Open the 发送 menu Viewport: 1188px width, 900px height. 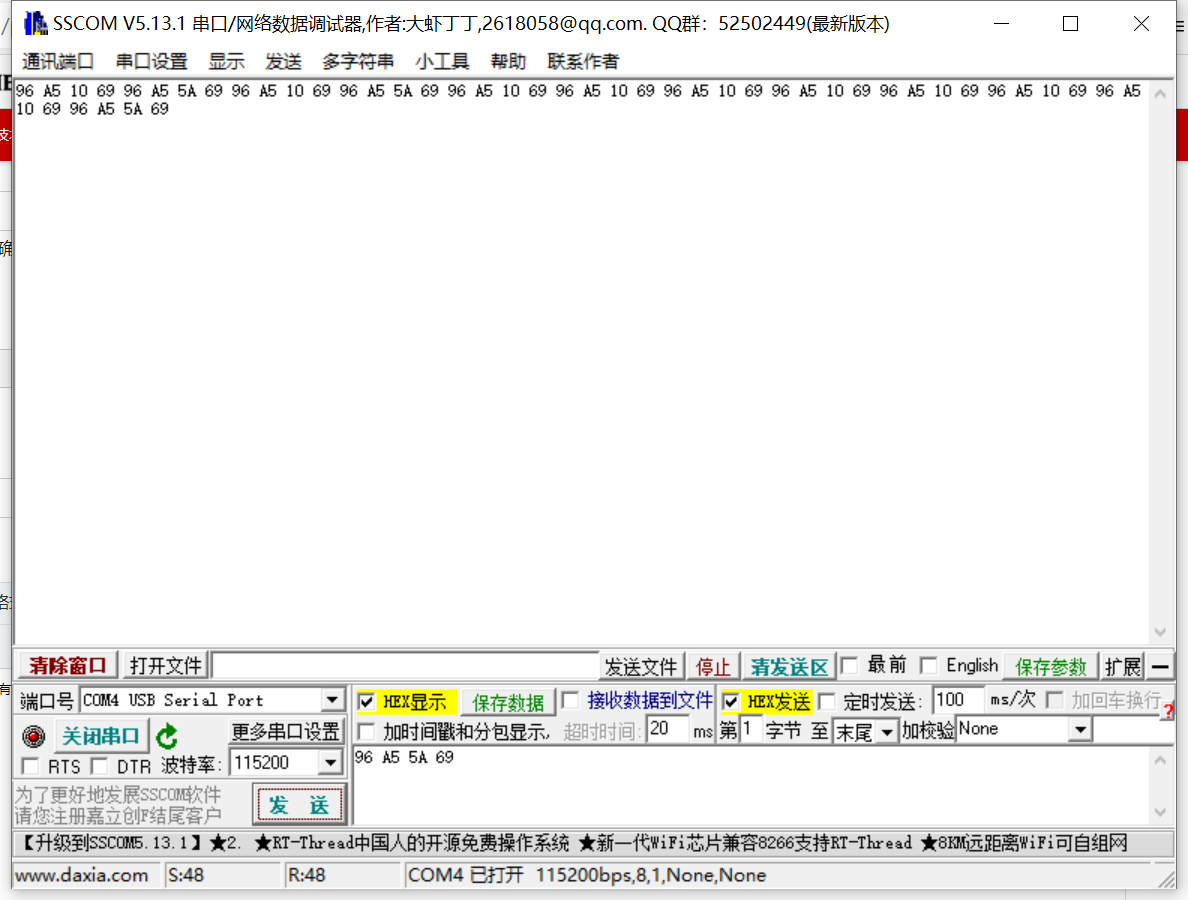pos(283,61)
